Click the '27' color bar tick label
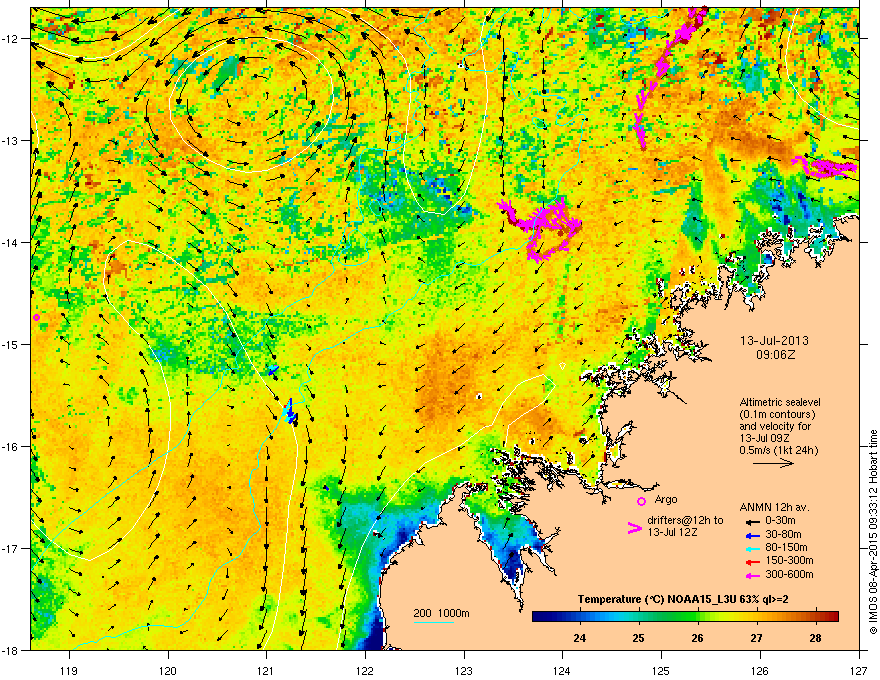The image size is (880, 680). pos(757,638)
